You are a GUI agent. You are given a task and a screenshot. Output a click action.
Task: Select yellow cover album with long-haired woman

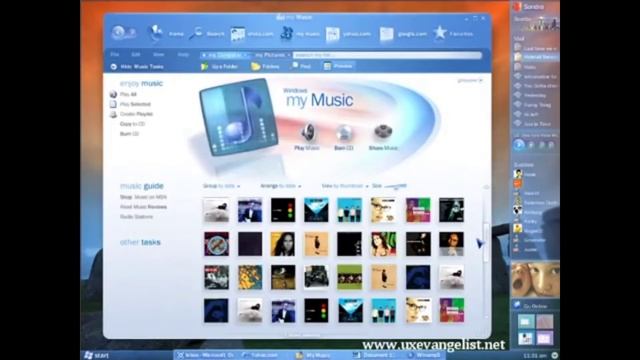coord(283,244)
